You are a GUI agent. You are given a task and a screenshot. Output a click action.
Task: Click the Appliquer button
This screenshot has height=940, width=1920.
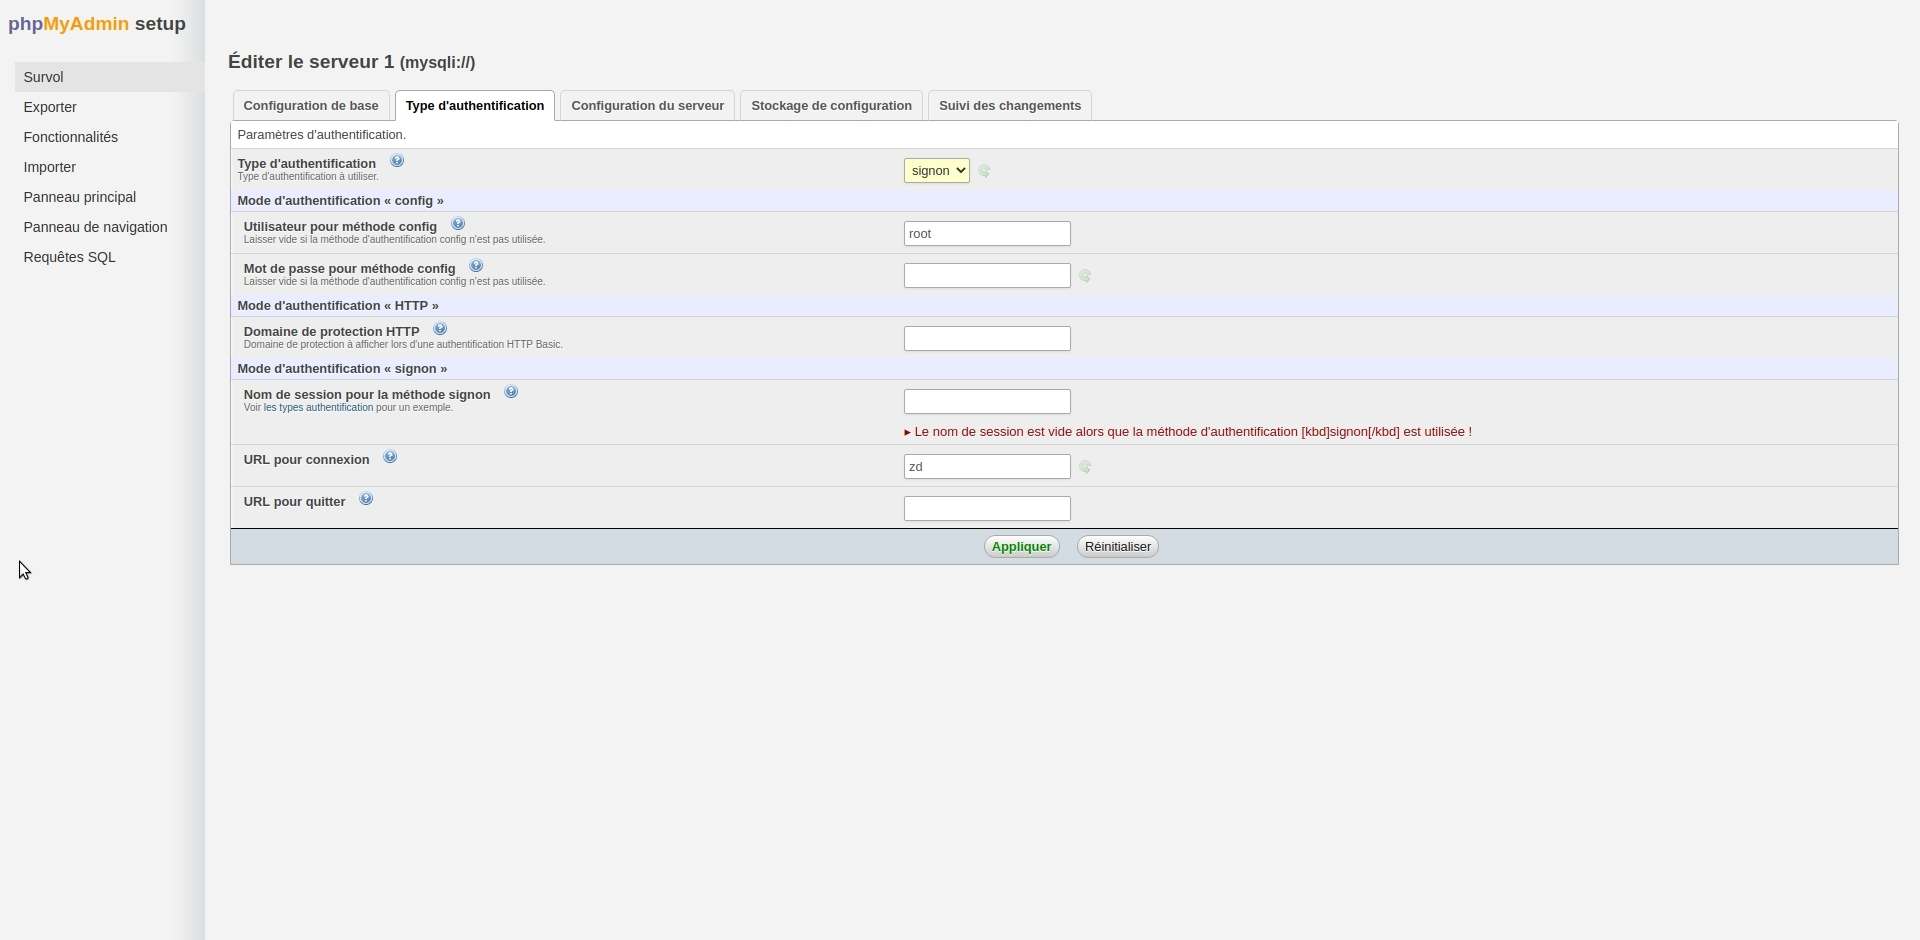click(1021, 546)
